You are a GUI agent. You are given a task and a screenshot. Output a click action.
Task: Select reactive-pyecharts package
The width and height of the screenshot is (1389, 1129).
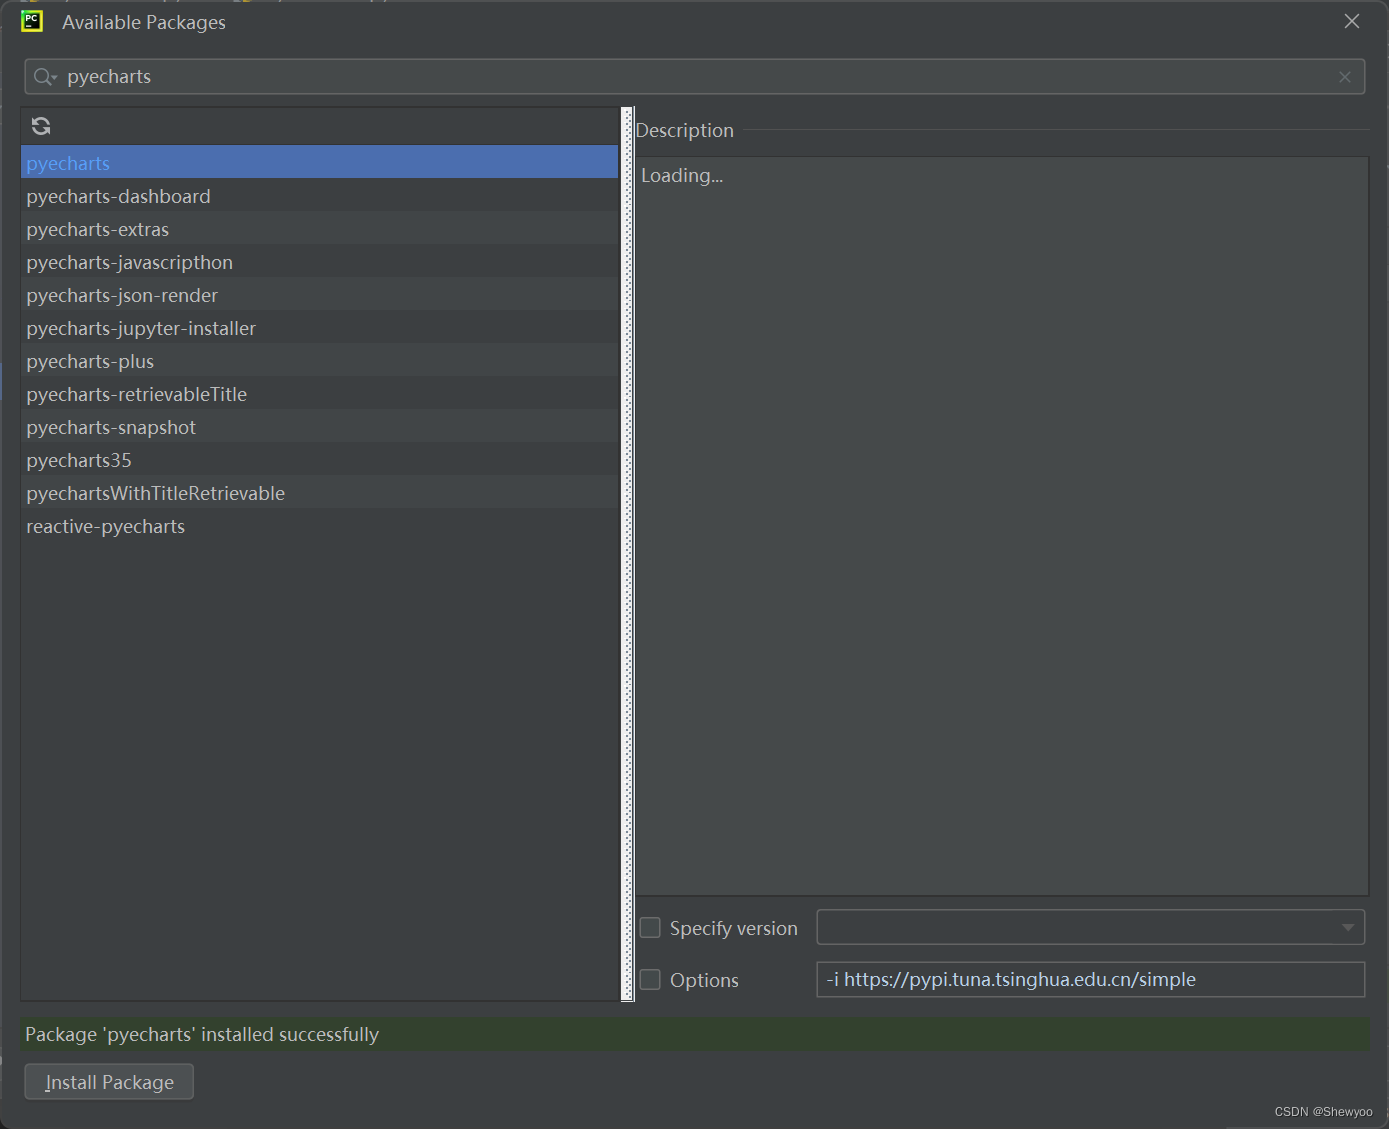[x=106, y=526]
